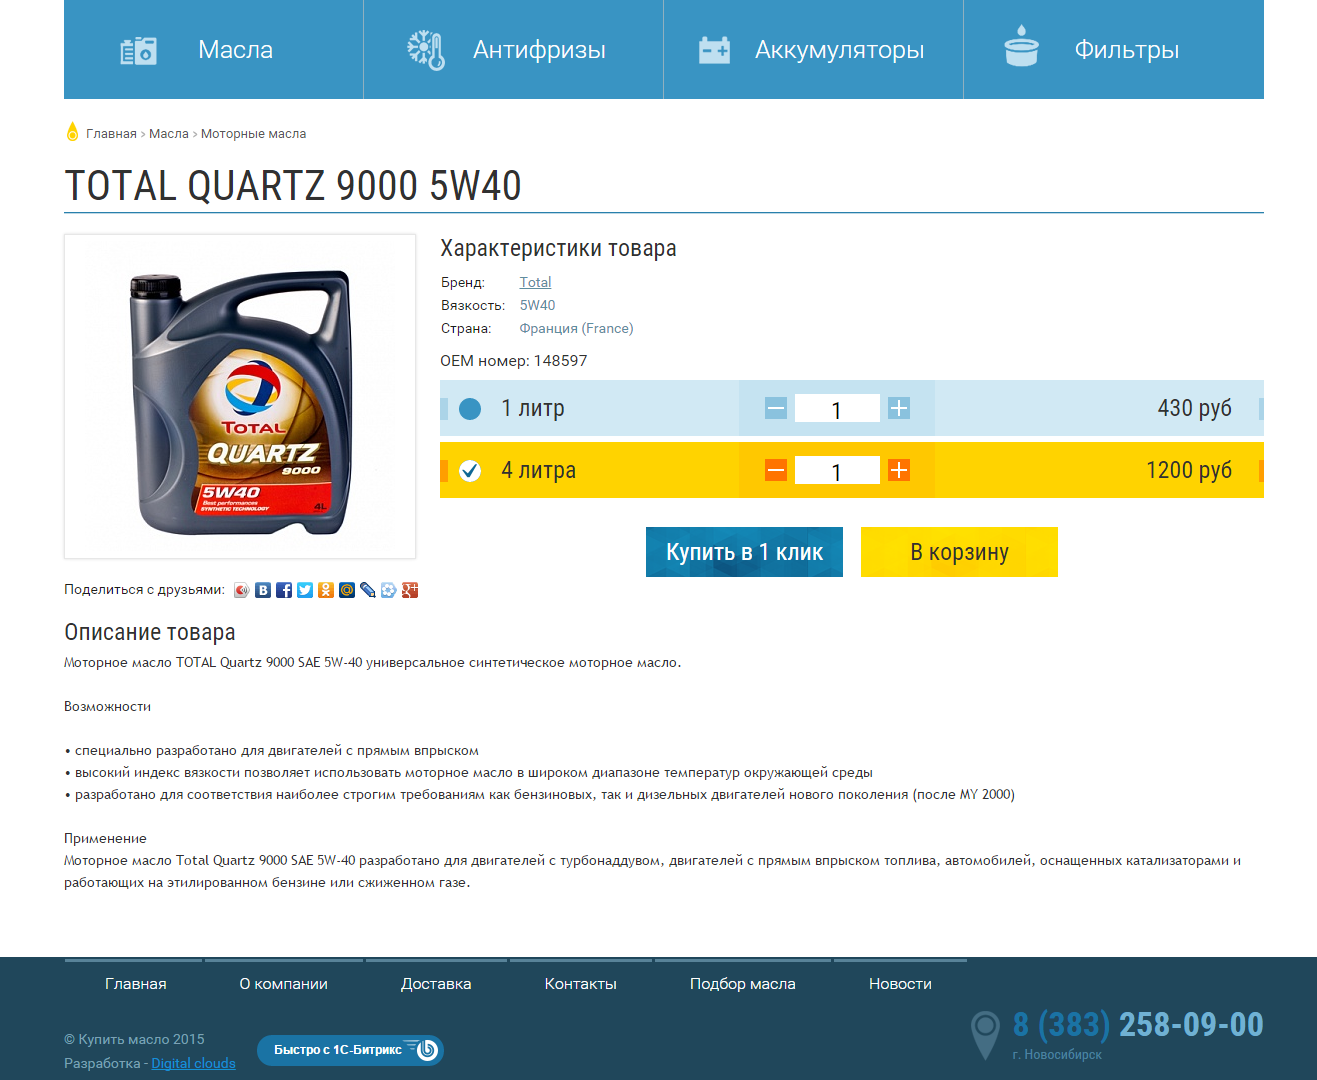The width and height of the screenshot is (1317, 1080).
Task: Click the © Купить масло 2015 copyright text
Action: tap(134, 1039)
